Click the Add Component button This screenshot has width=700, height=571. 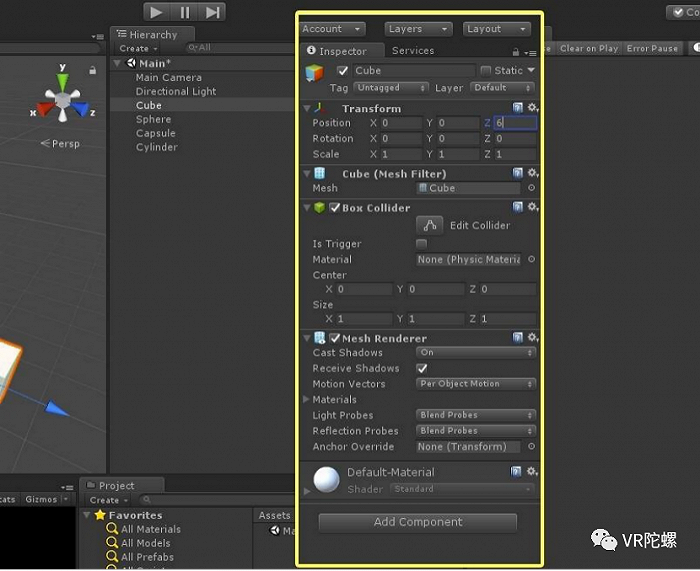418,522
